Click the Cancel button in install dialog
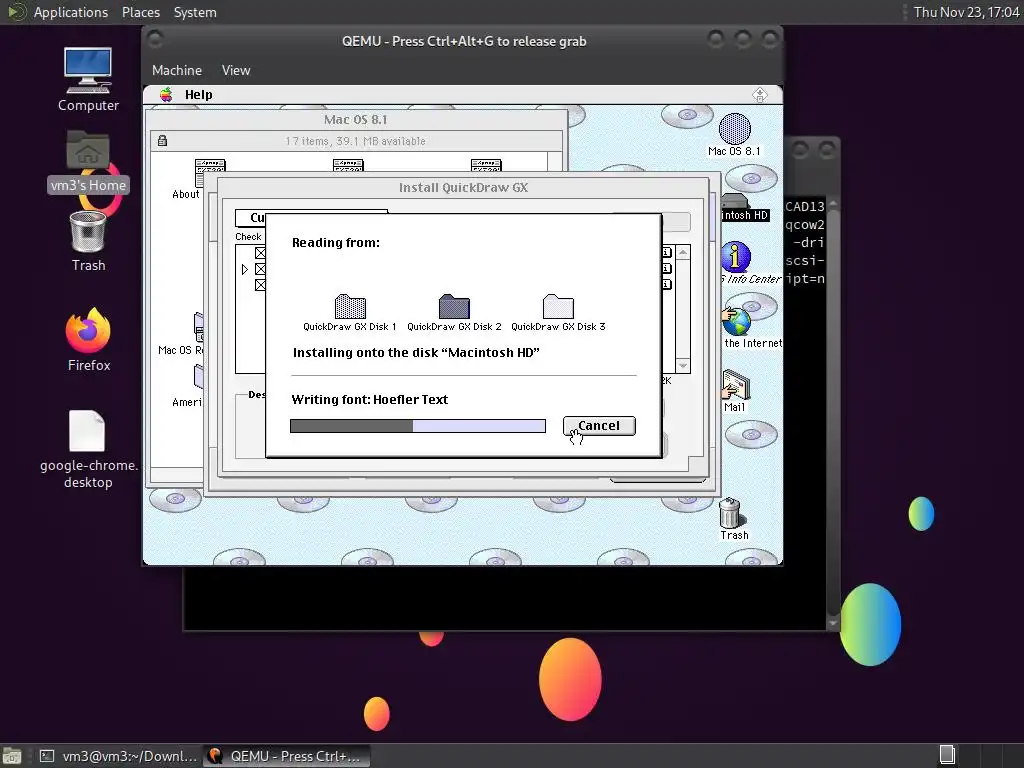1024x768 pixels. [x=599, y=426]
